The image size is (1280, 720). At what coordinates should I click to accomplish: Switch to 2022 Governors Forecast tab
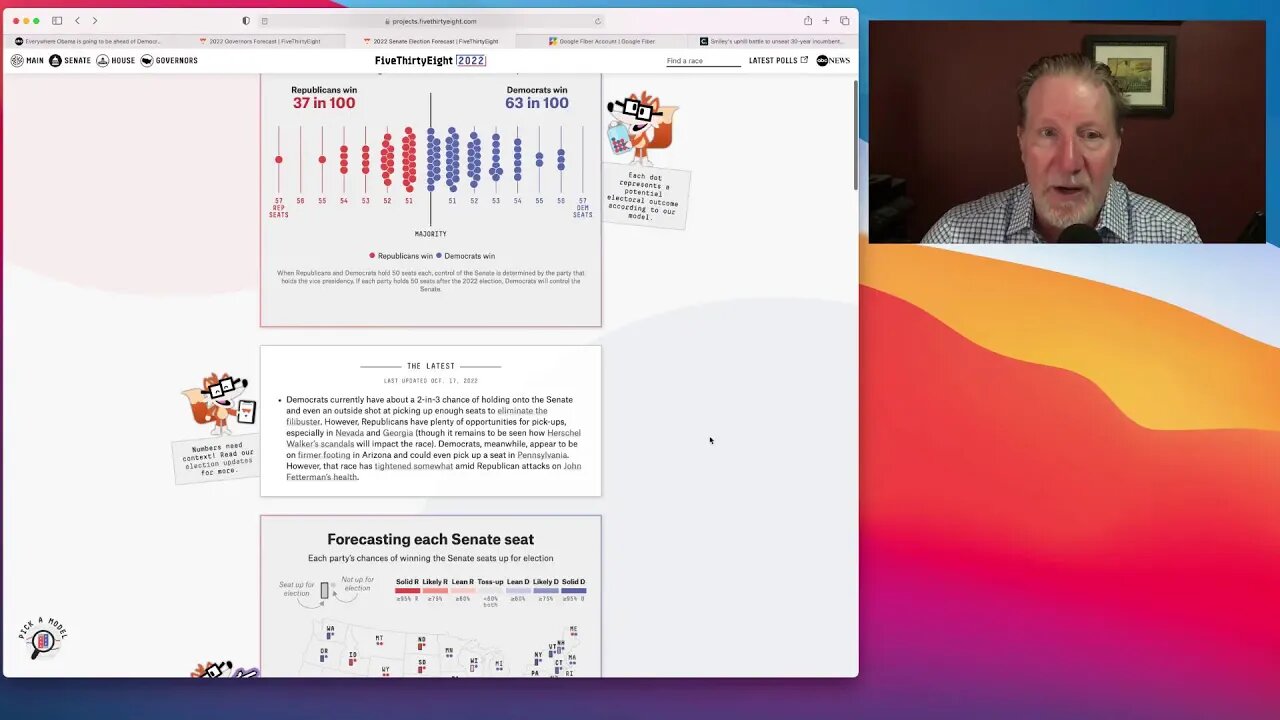[260, 41]
